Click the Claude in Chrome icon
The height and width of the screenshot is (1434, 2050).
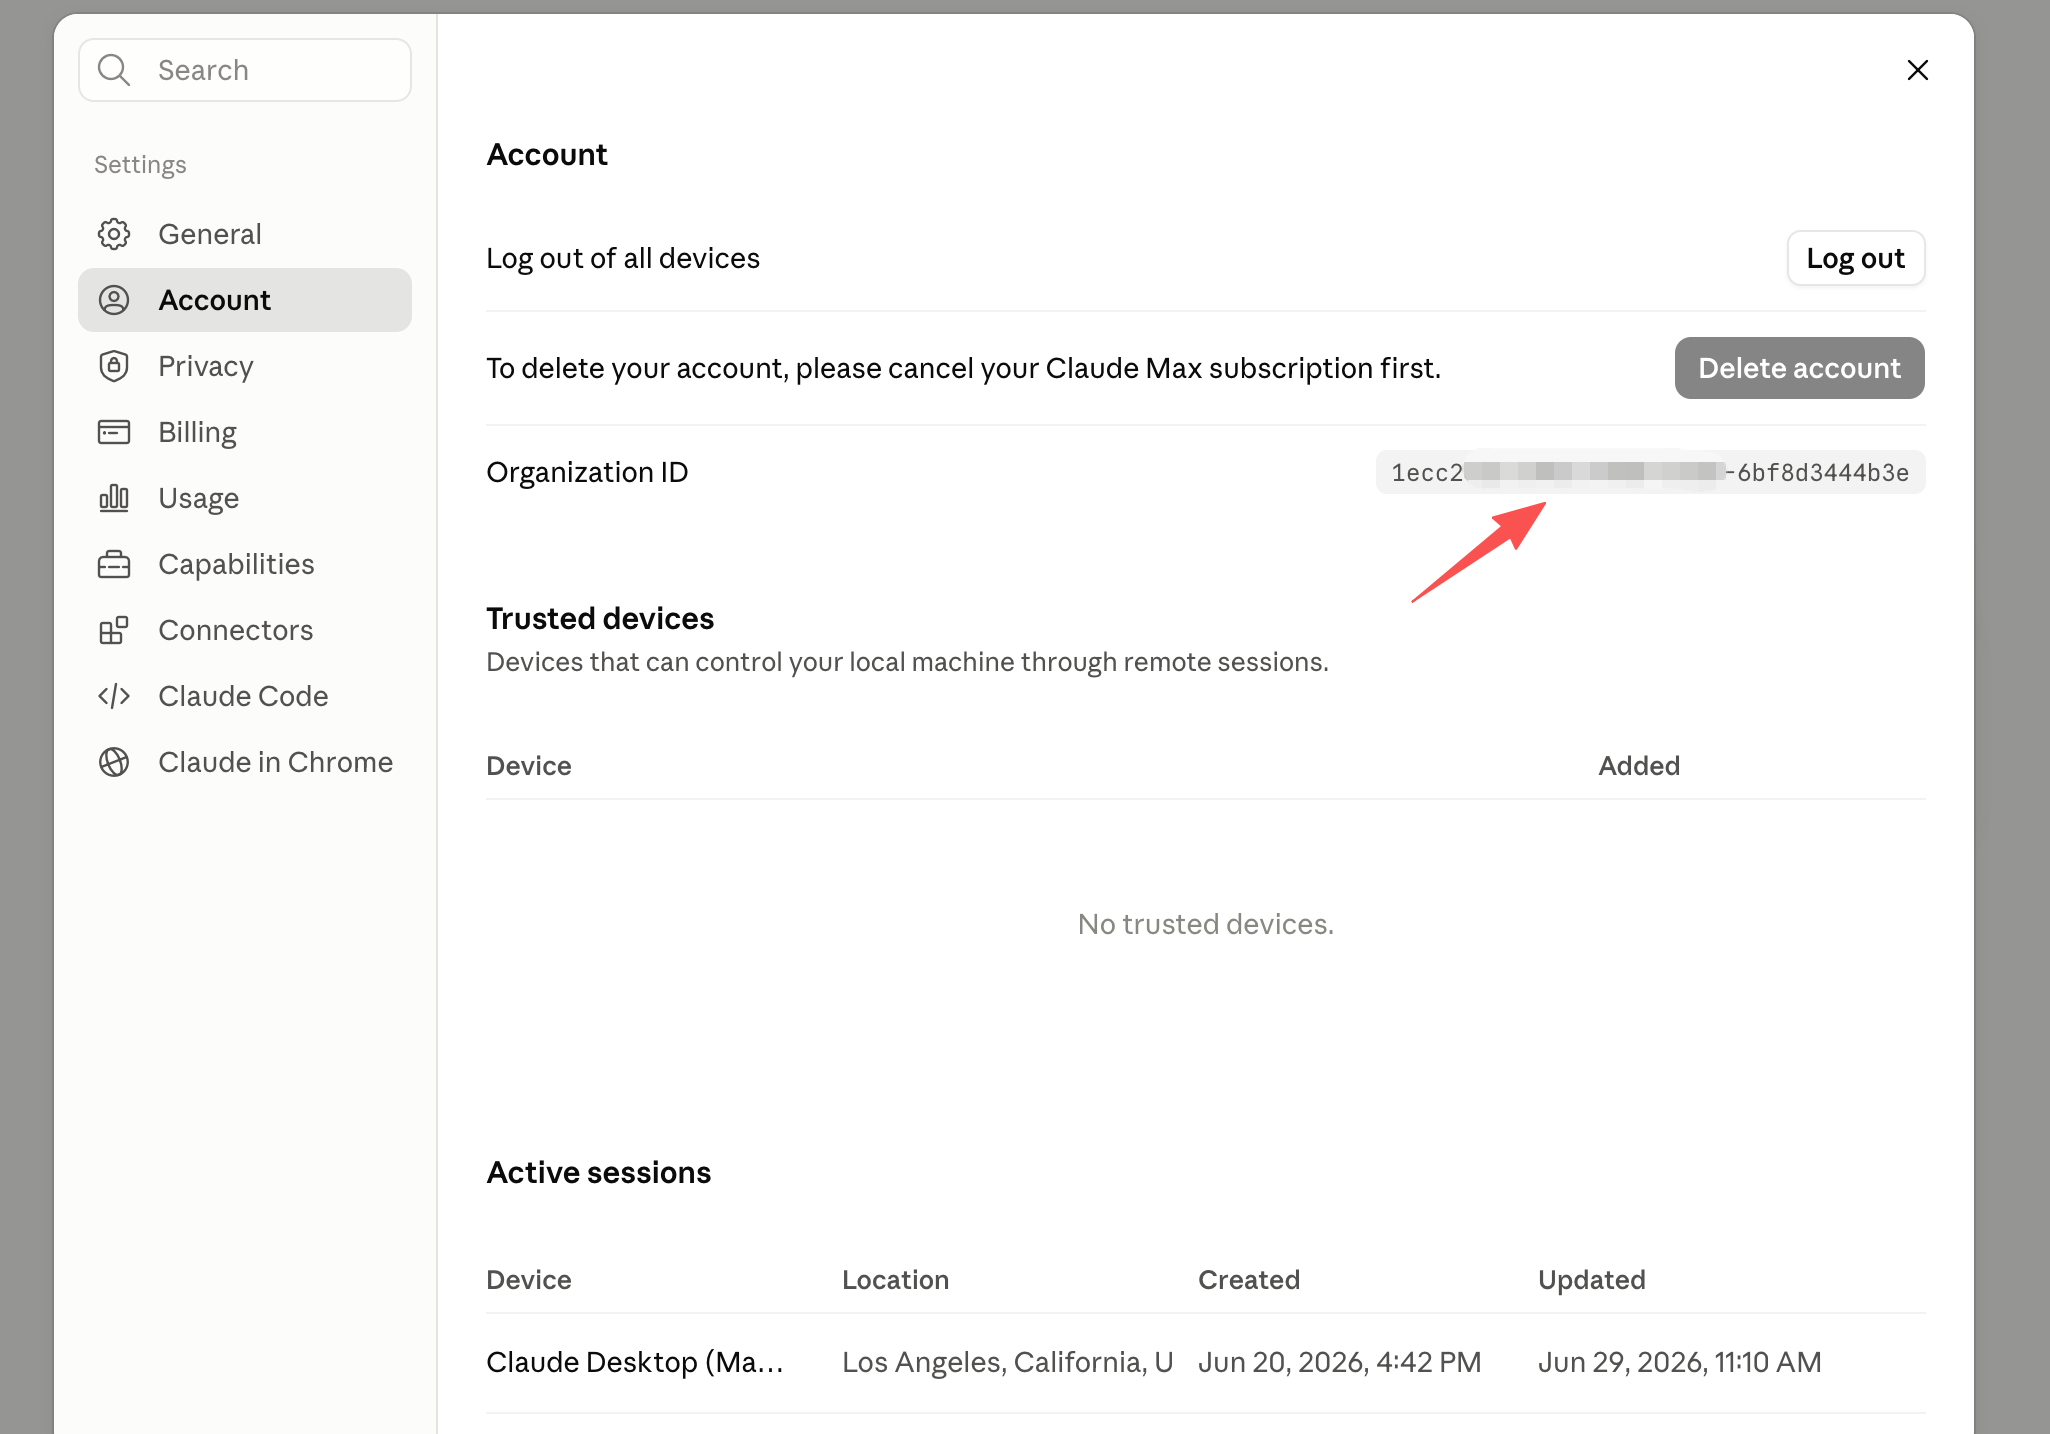point(114,762)
